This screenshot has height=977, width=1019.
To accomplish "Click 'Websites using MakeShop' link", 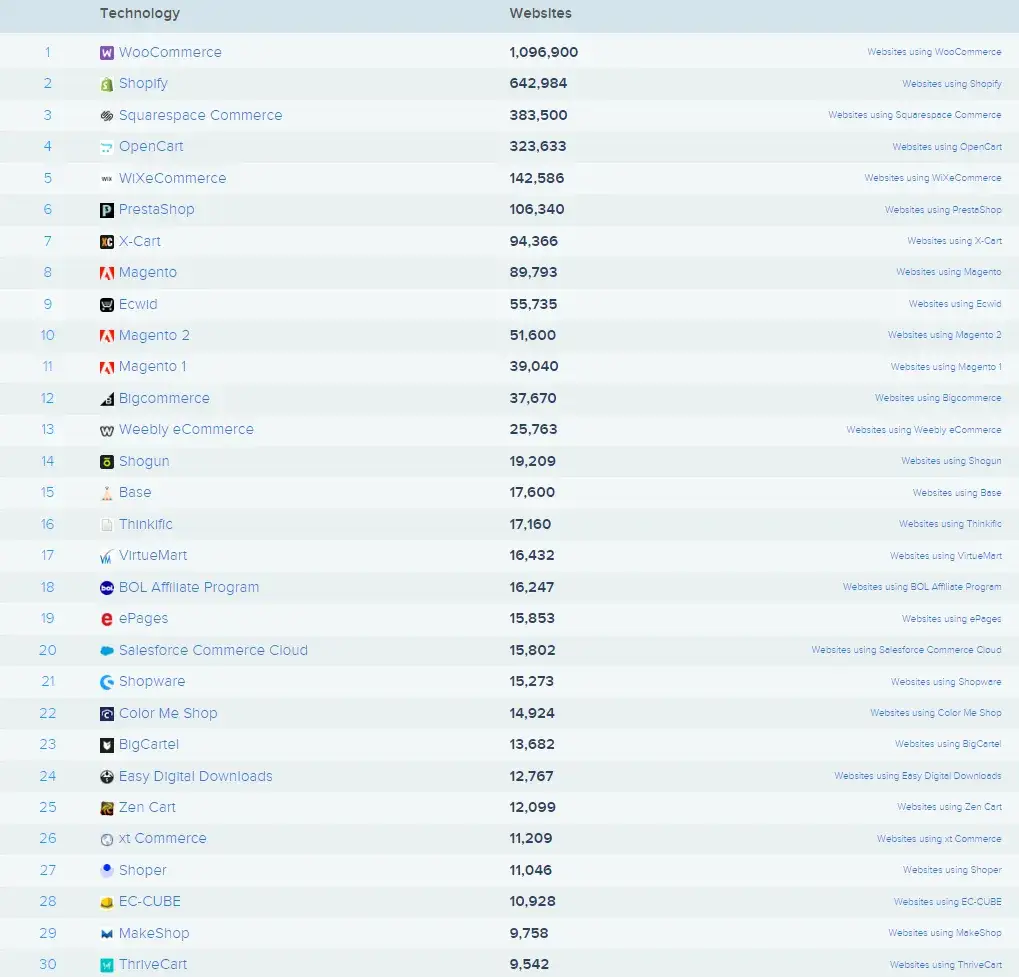I will click(944, 933).
